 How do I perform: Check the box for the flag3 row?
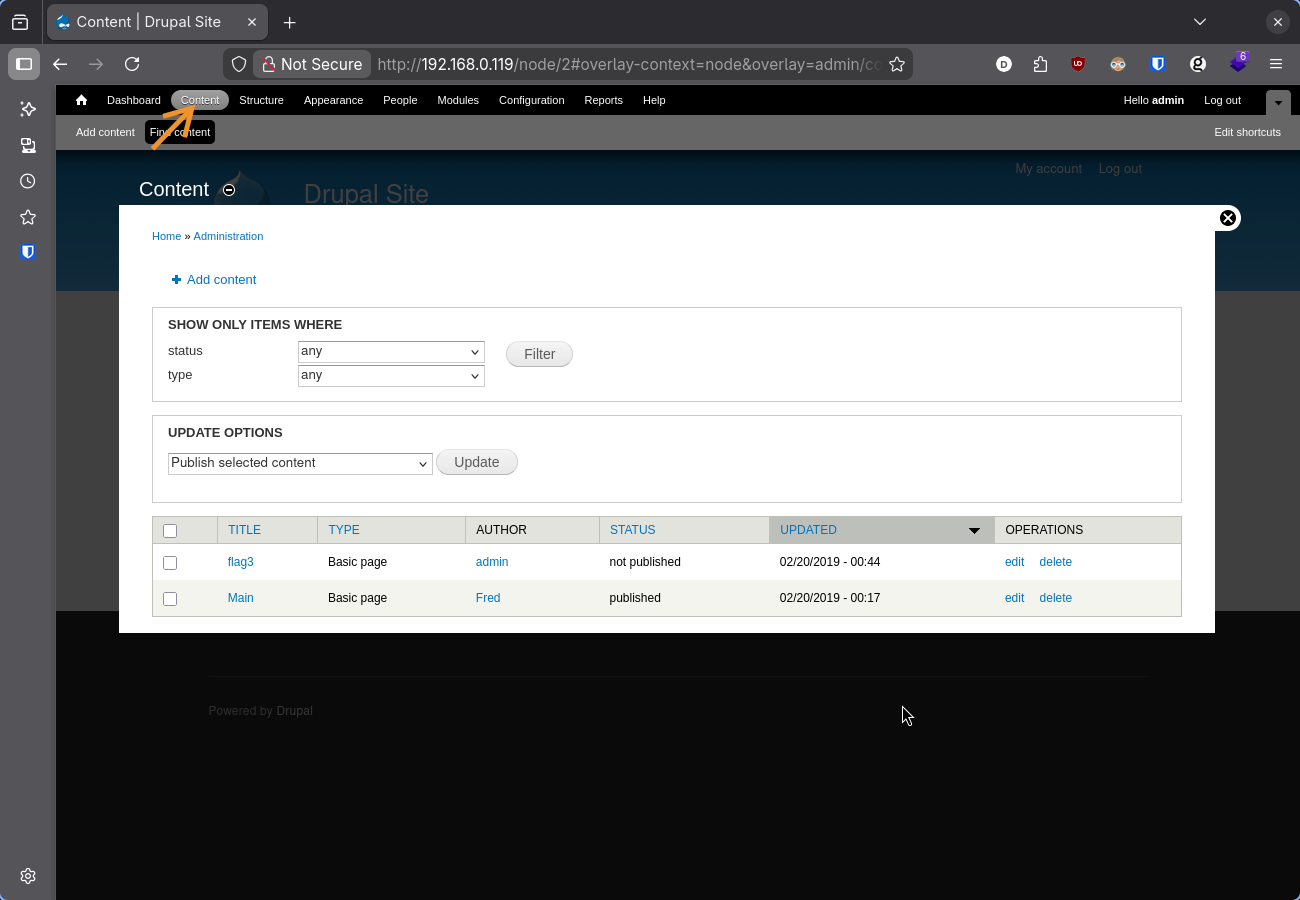(170, 563)
